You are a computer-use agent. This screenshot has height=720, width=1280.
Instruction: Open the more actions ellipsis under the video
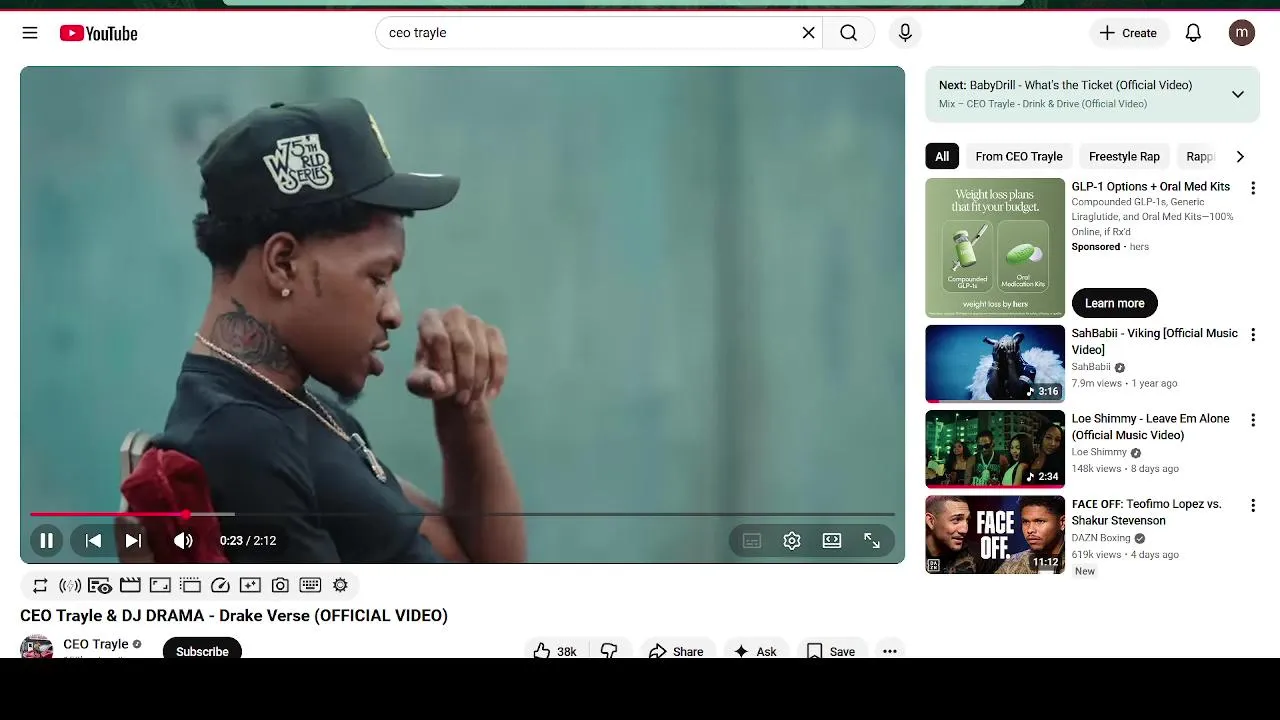pyautogui.click(x=889, y=651)
